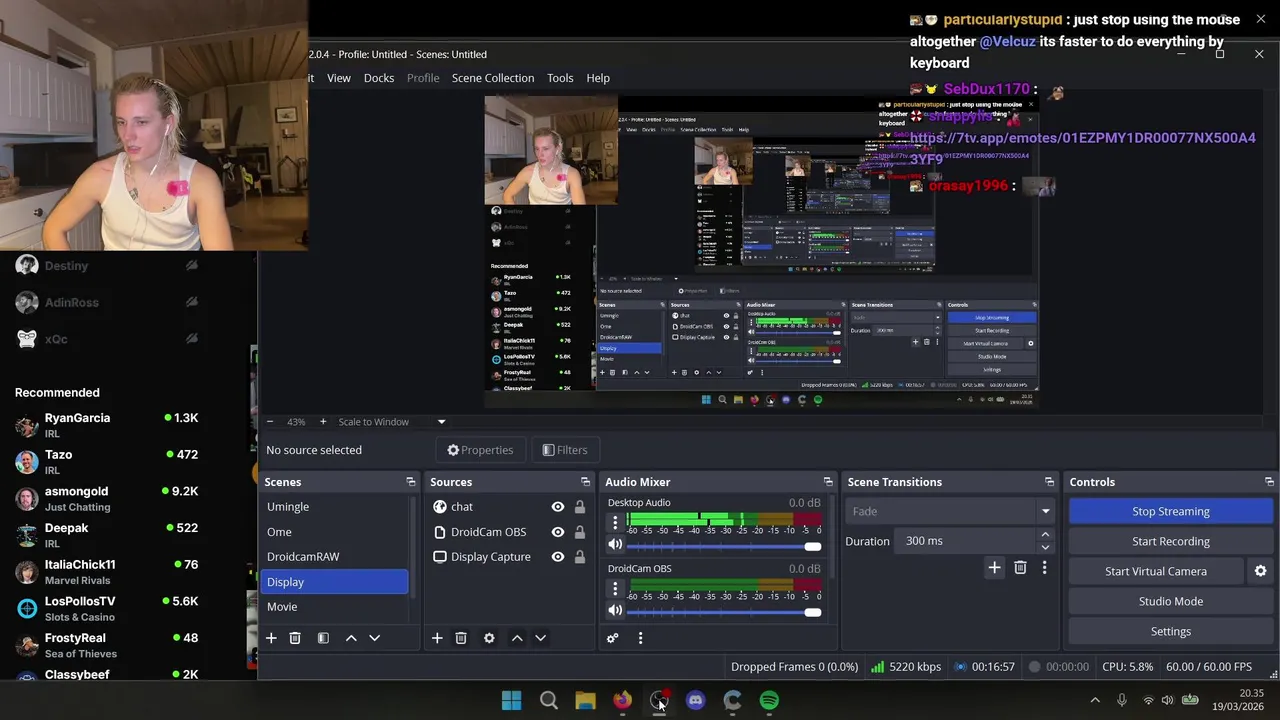The height and width of the screenshot is (720, 1280).
Task: Open the View menu
Action: point(339,78)
